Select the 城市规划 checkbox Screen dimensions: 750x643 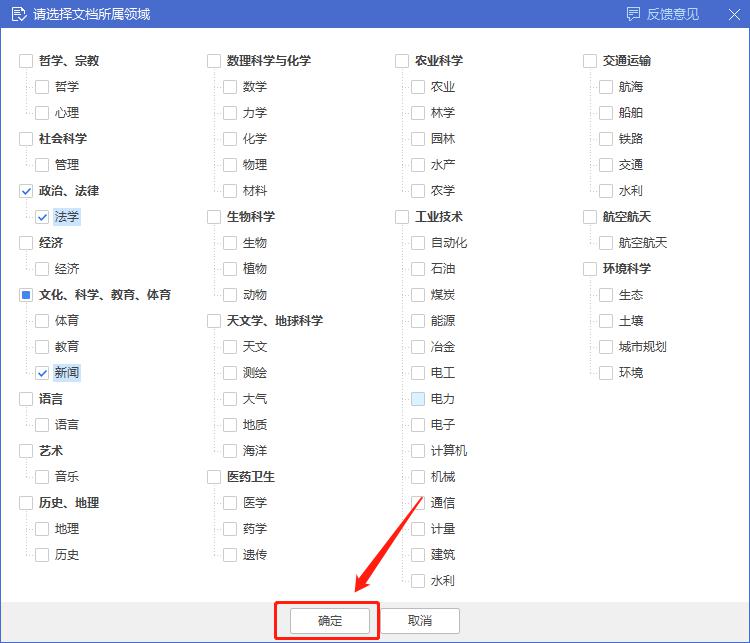coord(606,347)
